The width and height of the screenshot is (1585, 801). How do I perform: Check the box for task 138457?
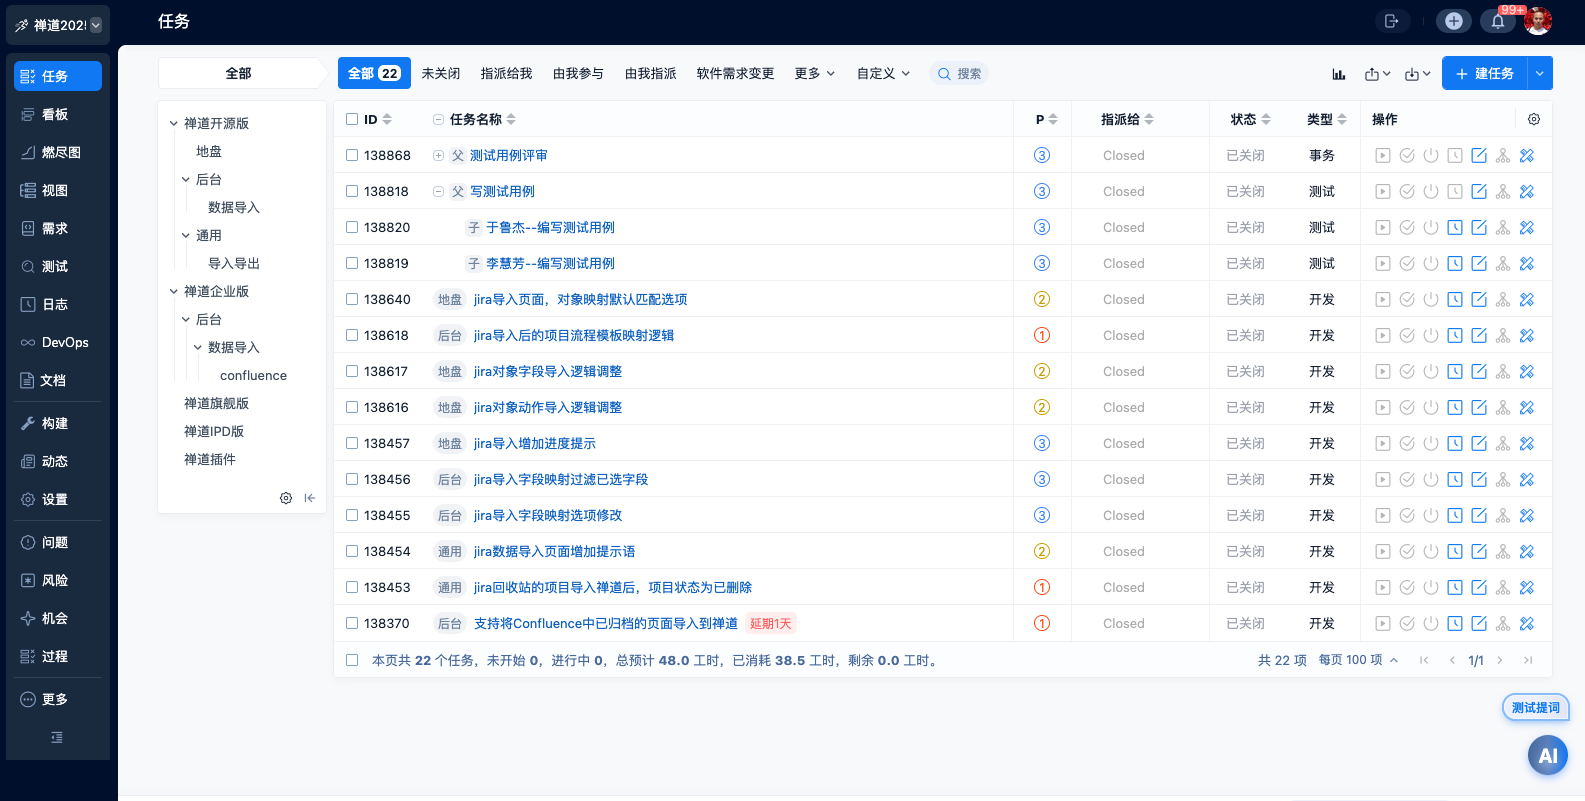pos(352,443)
